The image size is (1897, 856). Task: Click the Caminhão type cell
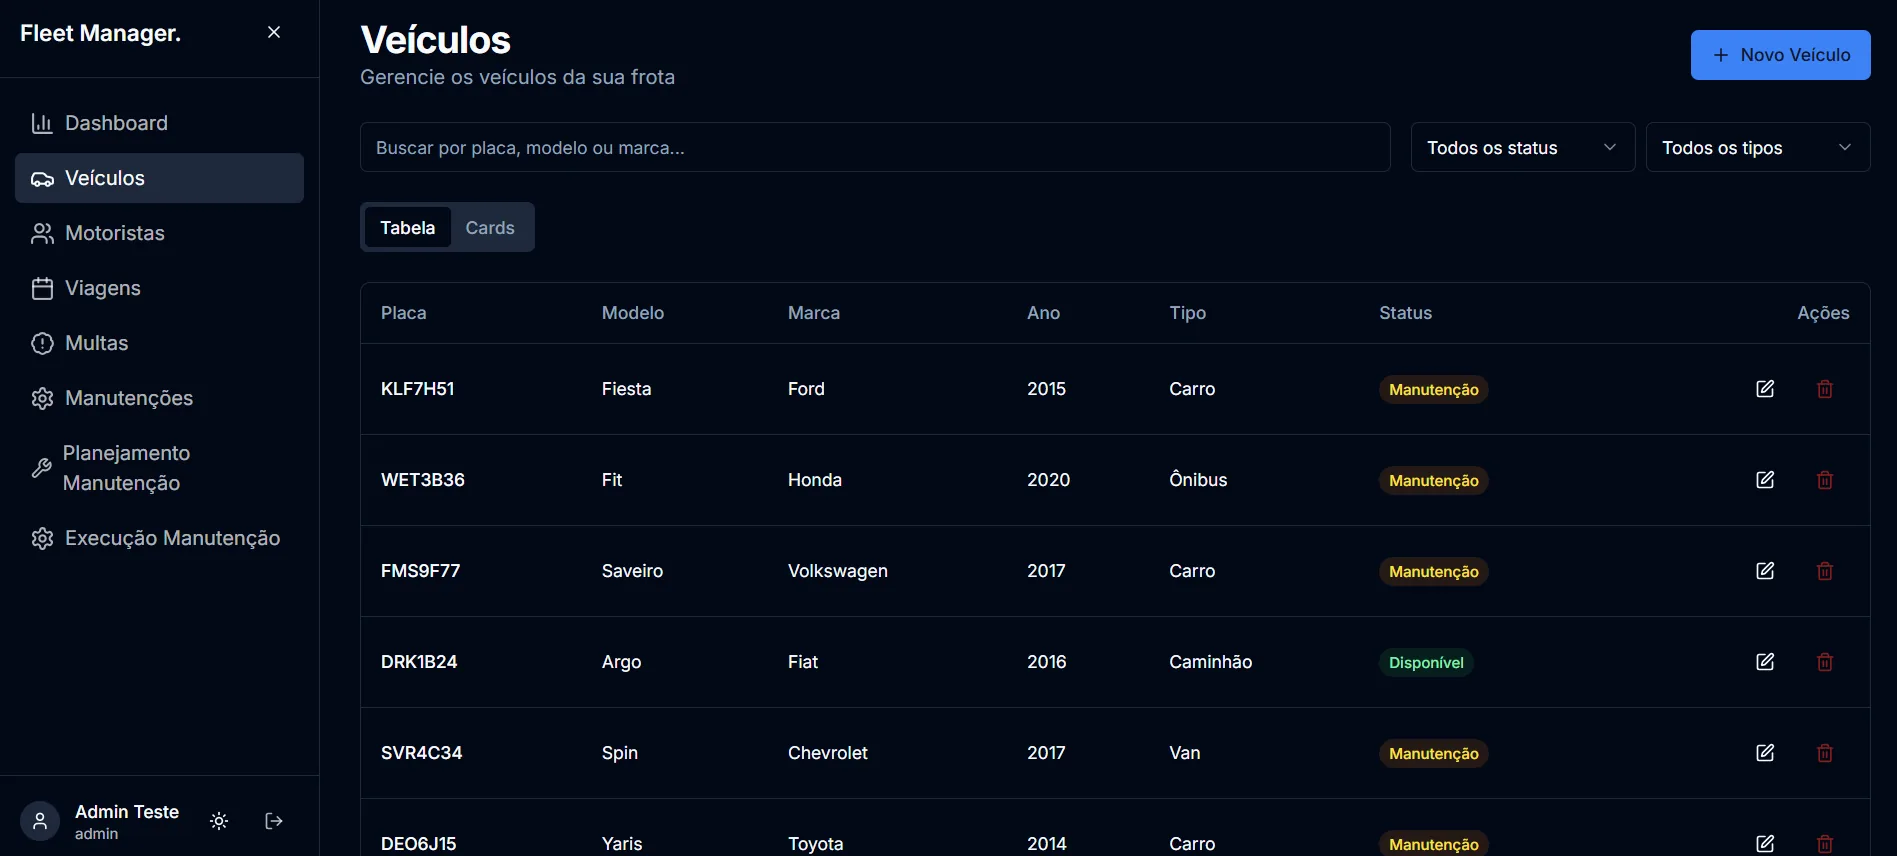(x=1211, y=662)
